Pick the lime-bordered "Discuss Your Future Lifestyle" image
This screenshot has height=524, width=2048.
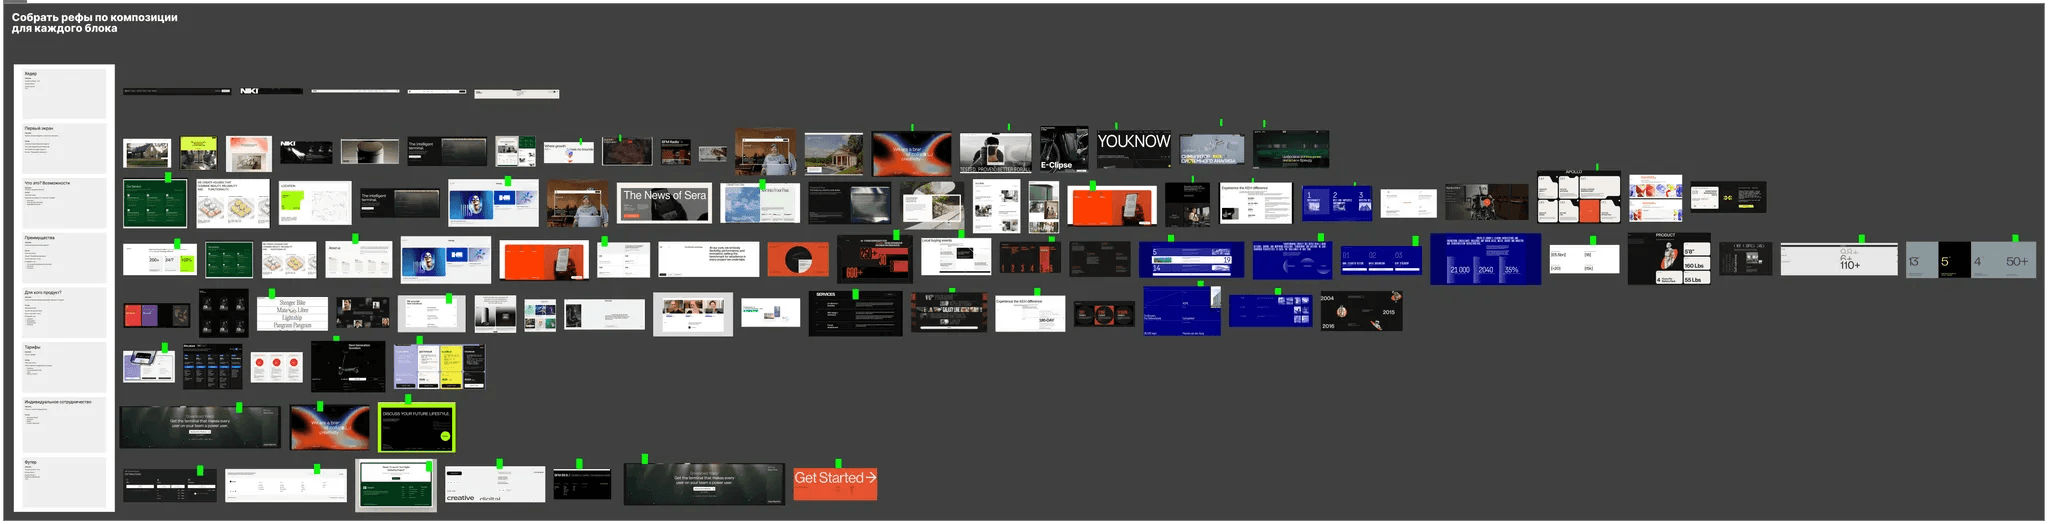[x=416, y=428]
